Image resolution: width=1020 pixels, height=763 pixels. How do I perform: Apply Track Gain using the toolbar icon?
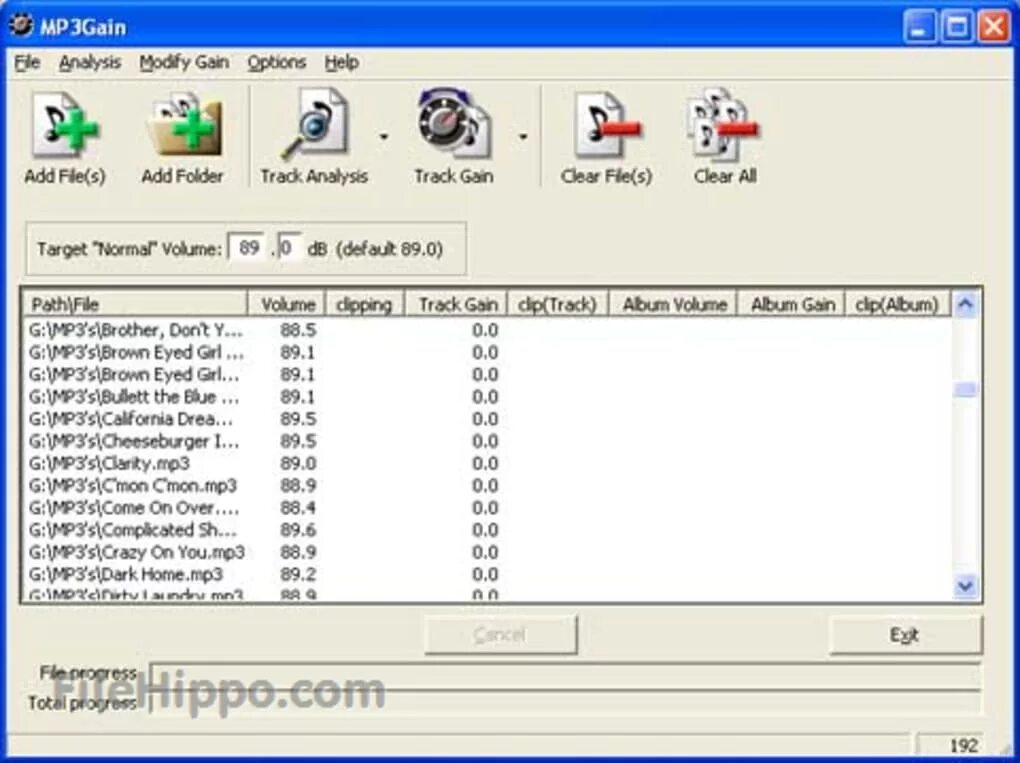pyautogui.click(x=453, y=124)
